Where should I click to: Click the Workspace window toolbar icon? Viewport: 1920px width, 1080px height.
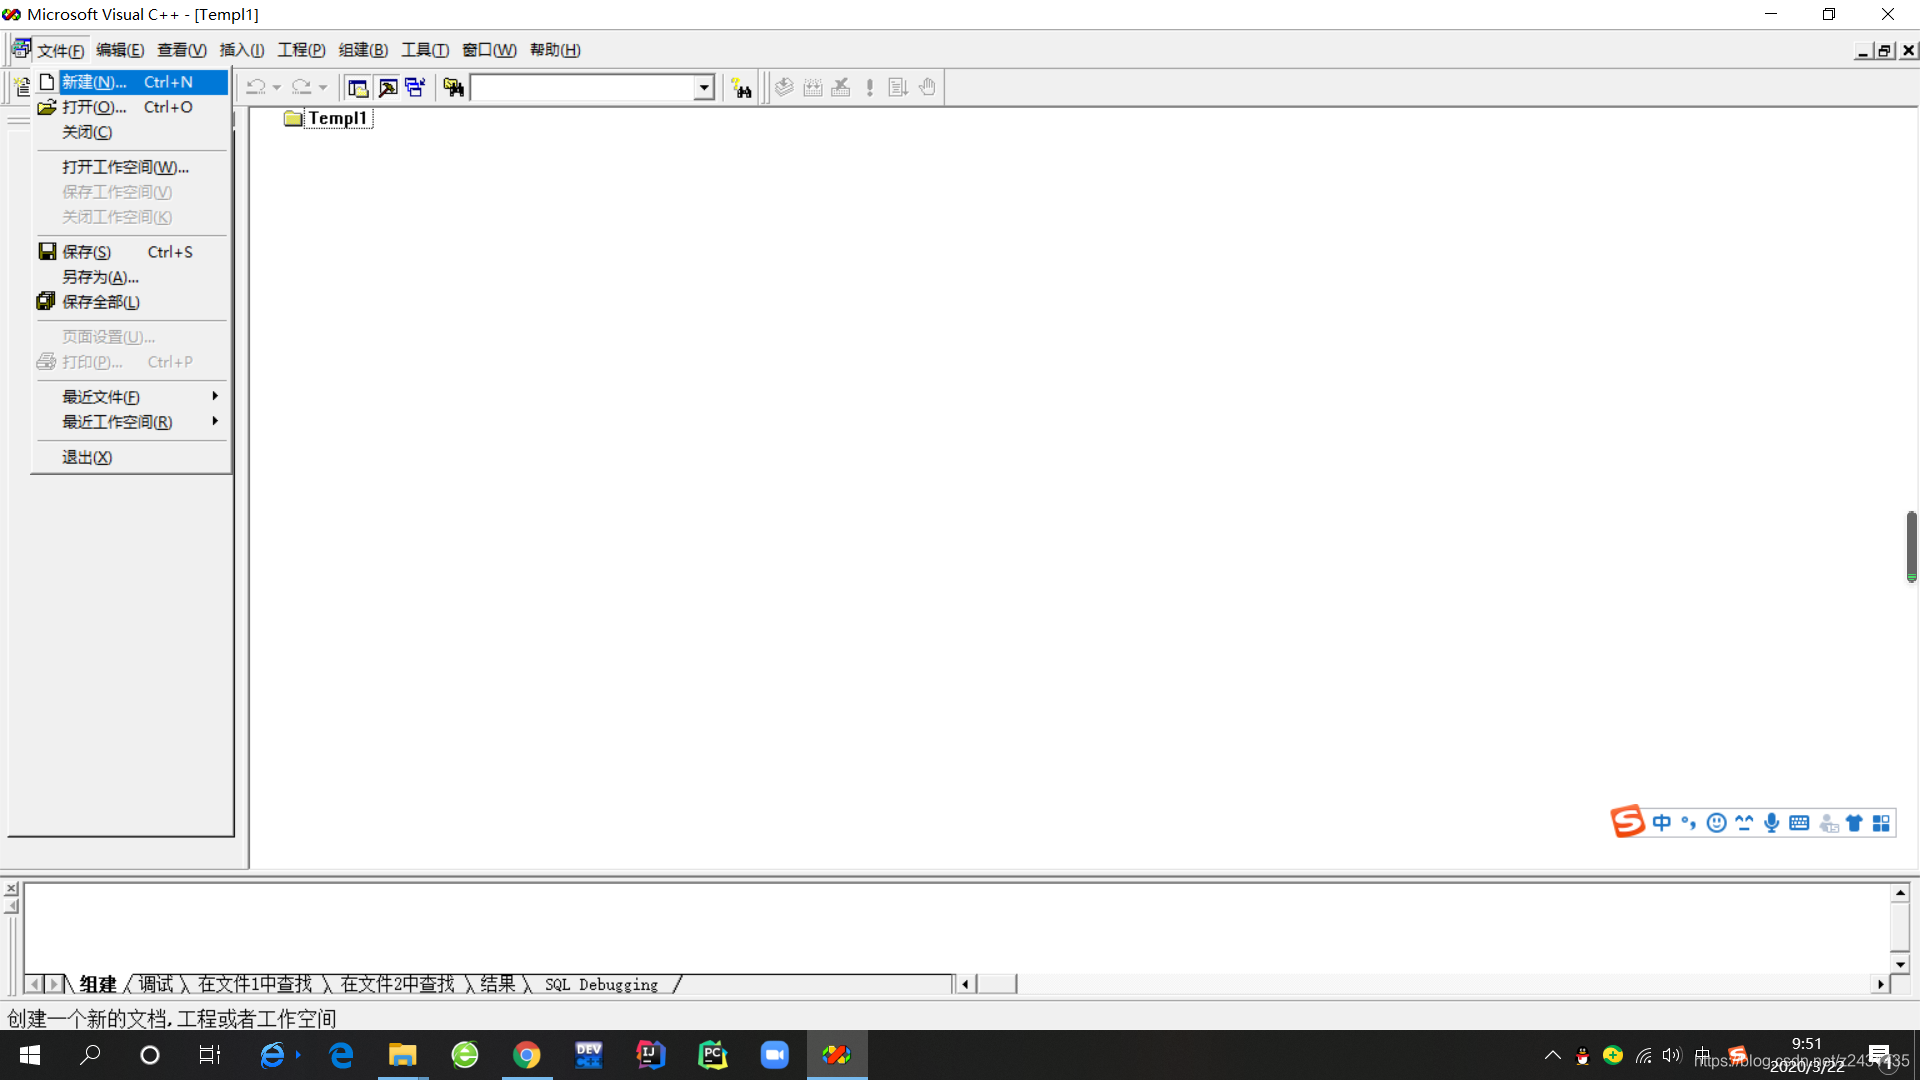[358, 88]
